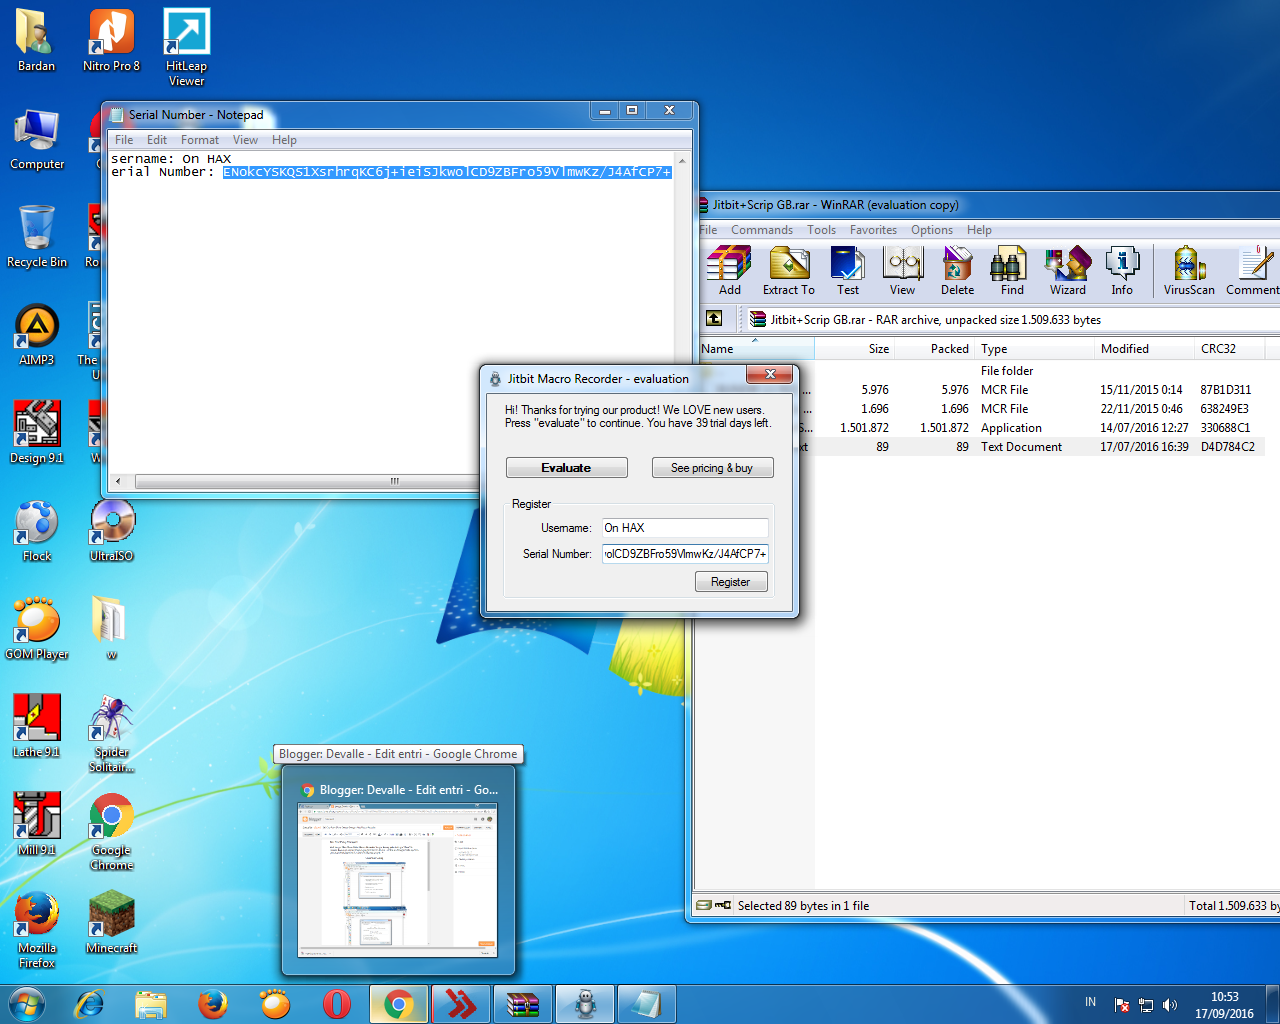This screenshot has width=1280, height=1024.
Task: Click the Delete icon in WinRAR
Action: [957, 270]
